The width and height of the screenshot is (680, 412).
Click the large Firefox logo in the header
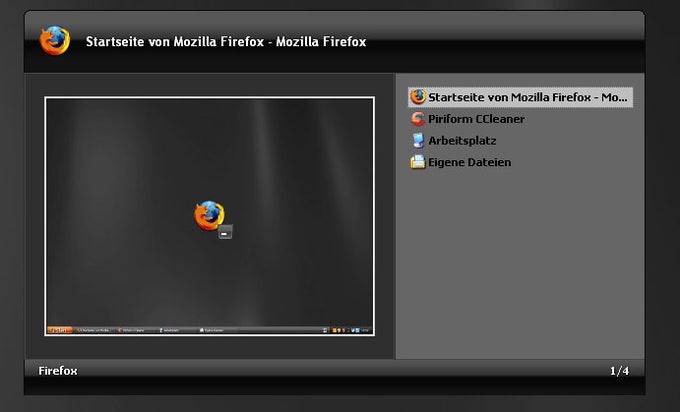[x=55, y=41]
